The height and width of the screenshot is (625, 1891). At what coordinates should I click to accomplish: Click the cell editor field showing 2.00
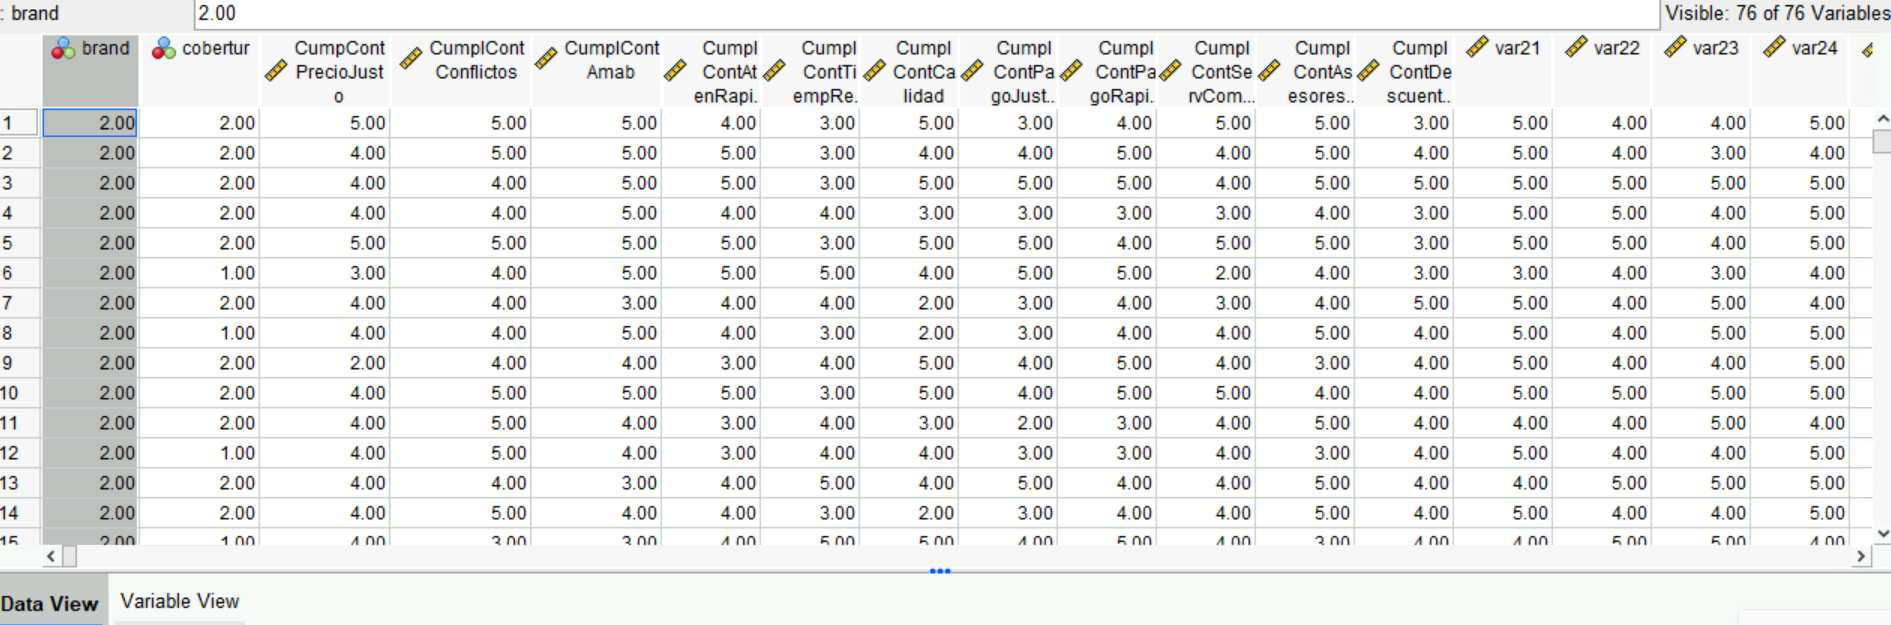926,13
